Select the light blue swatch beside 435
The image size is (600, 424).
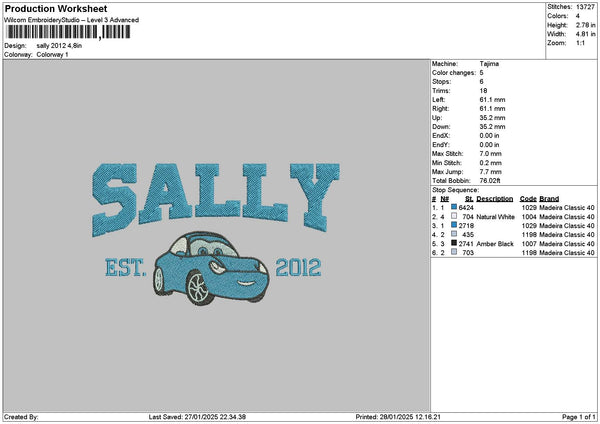(x=454, y=234)
